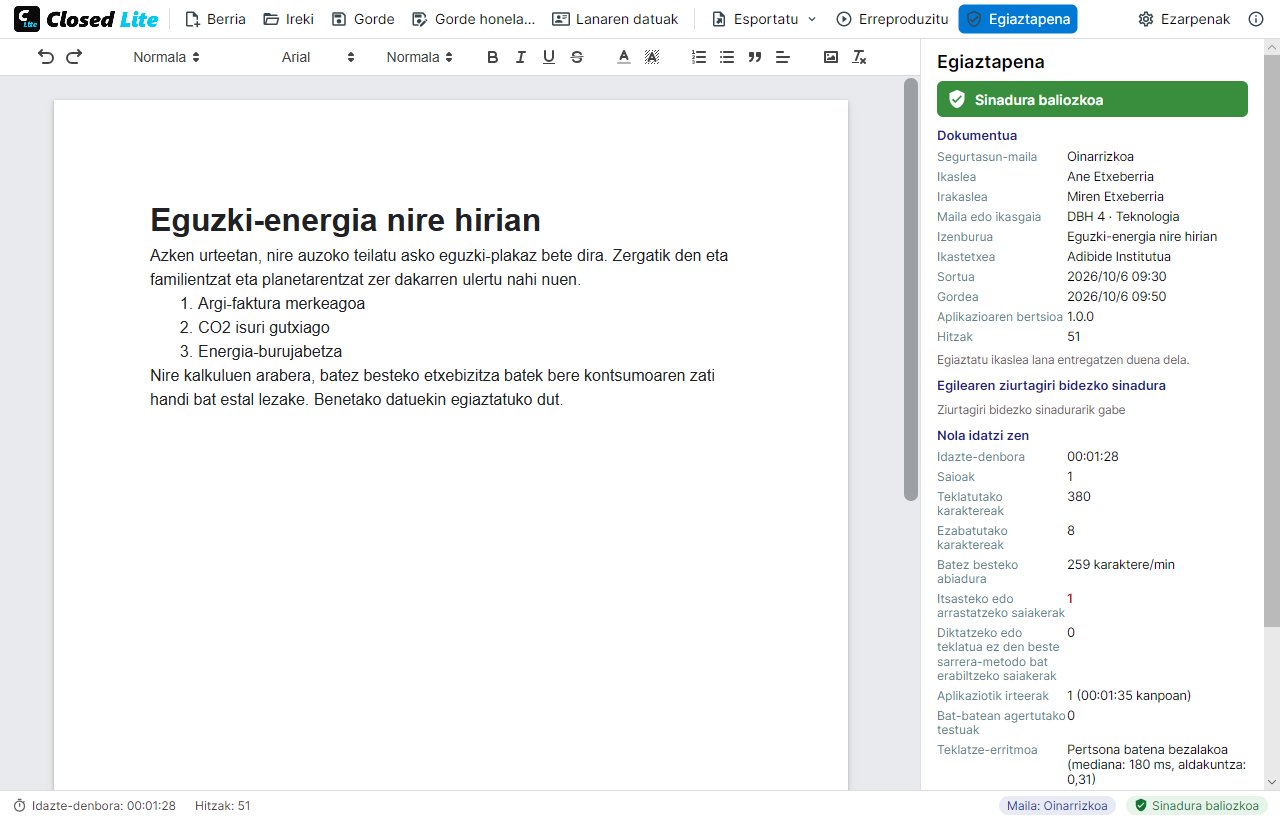Click Gorde honela to save as
1280x820 pixels.
(x=473, y=19)
